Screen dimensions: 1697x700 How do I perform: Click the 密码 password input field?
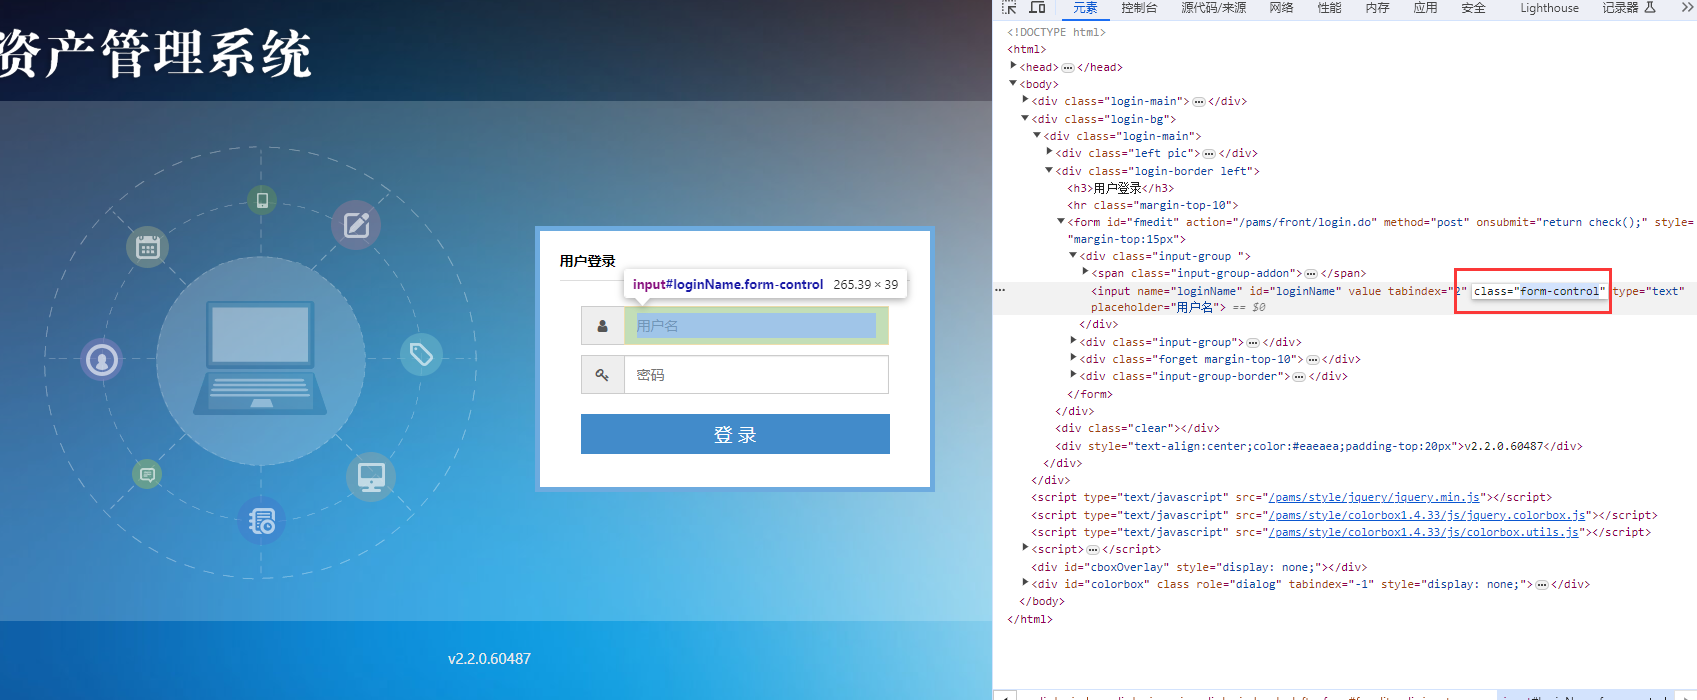[x=756, y=375]
